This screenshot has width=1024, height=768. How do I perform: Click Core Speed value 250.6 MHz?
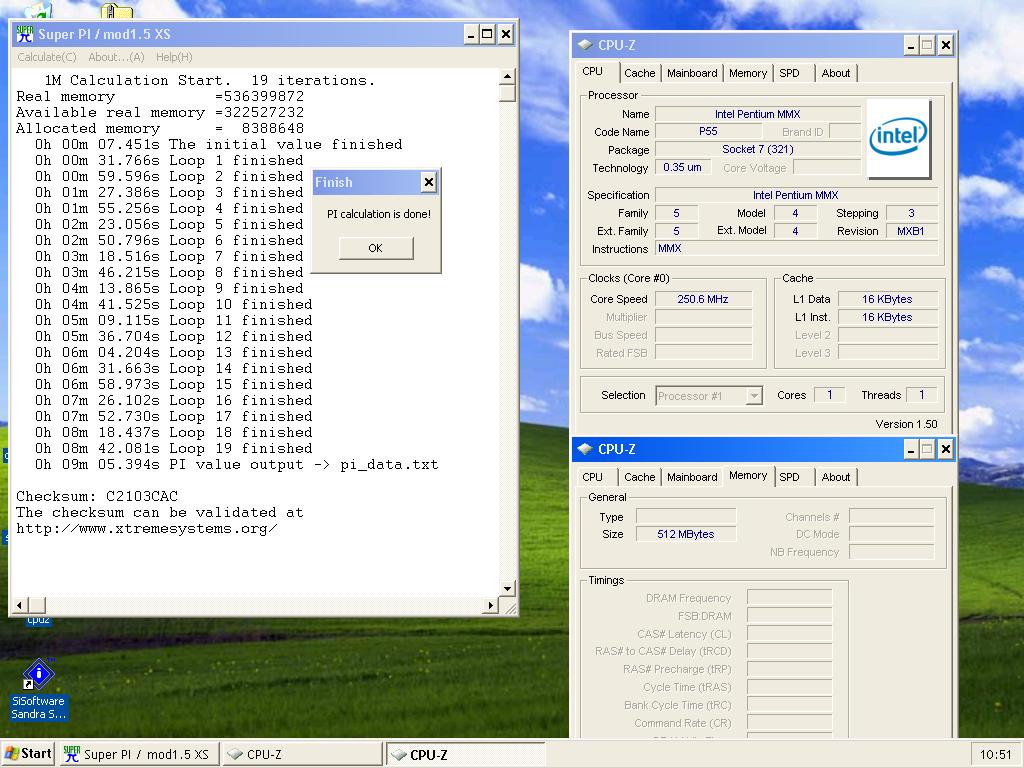tap(703, 299)
